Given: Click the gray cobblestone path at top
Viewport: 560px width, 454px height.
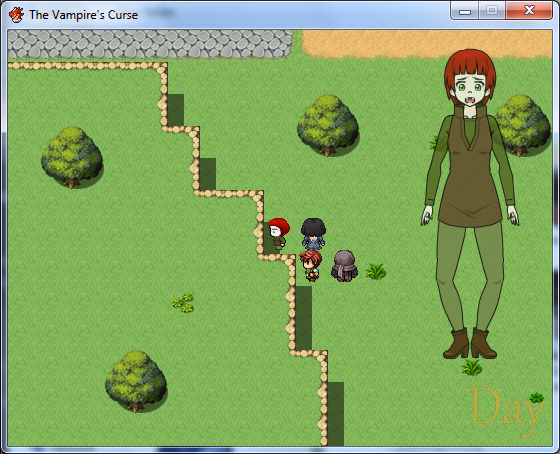Looking at the screenshot, I should tap(150, 44).
